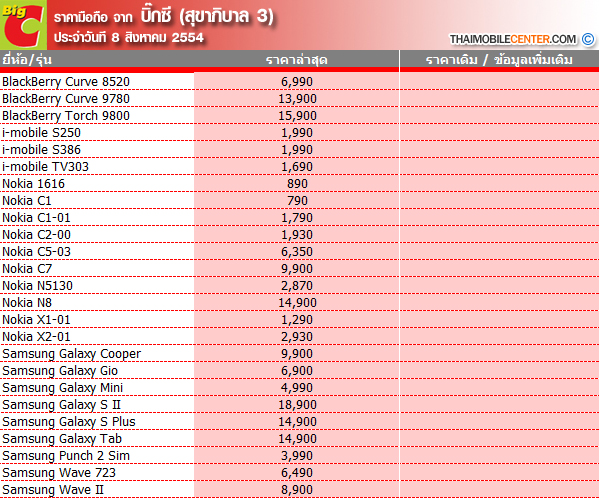This screenshot has width=599, height=498.
Task: Click Samsung Galaxy S II name
Action: tap(61, 405)
